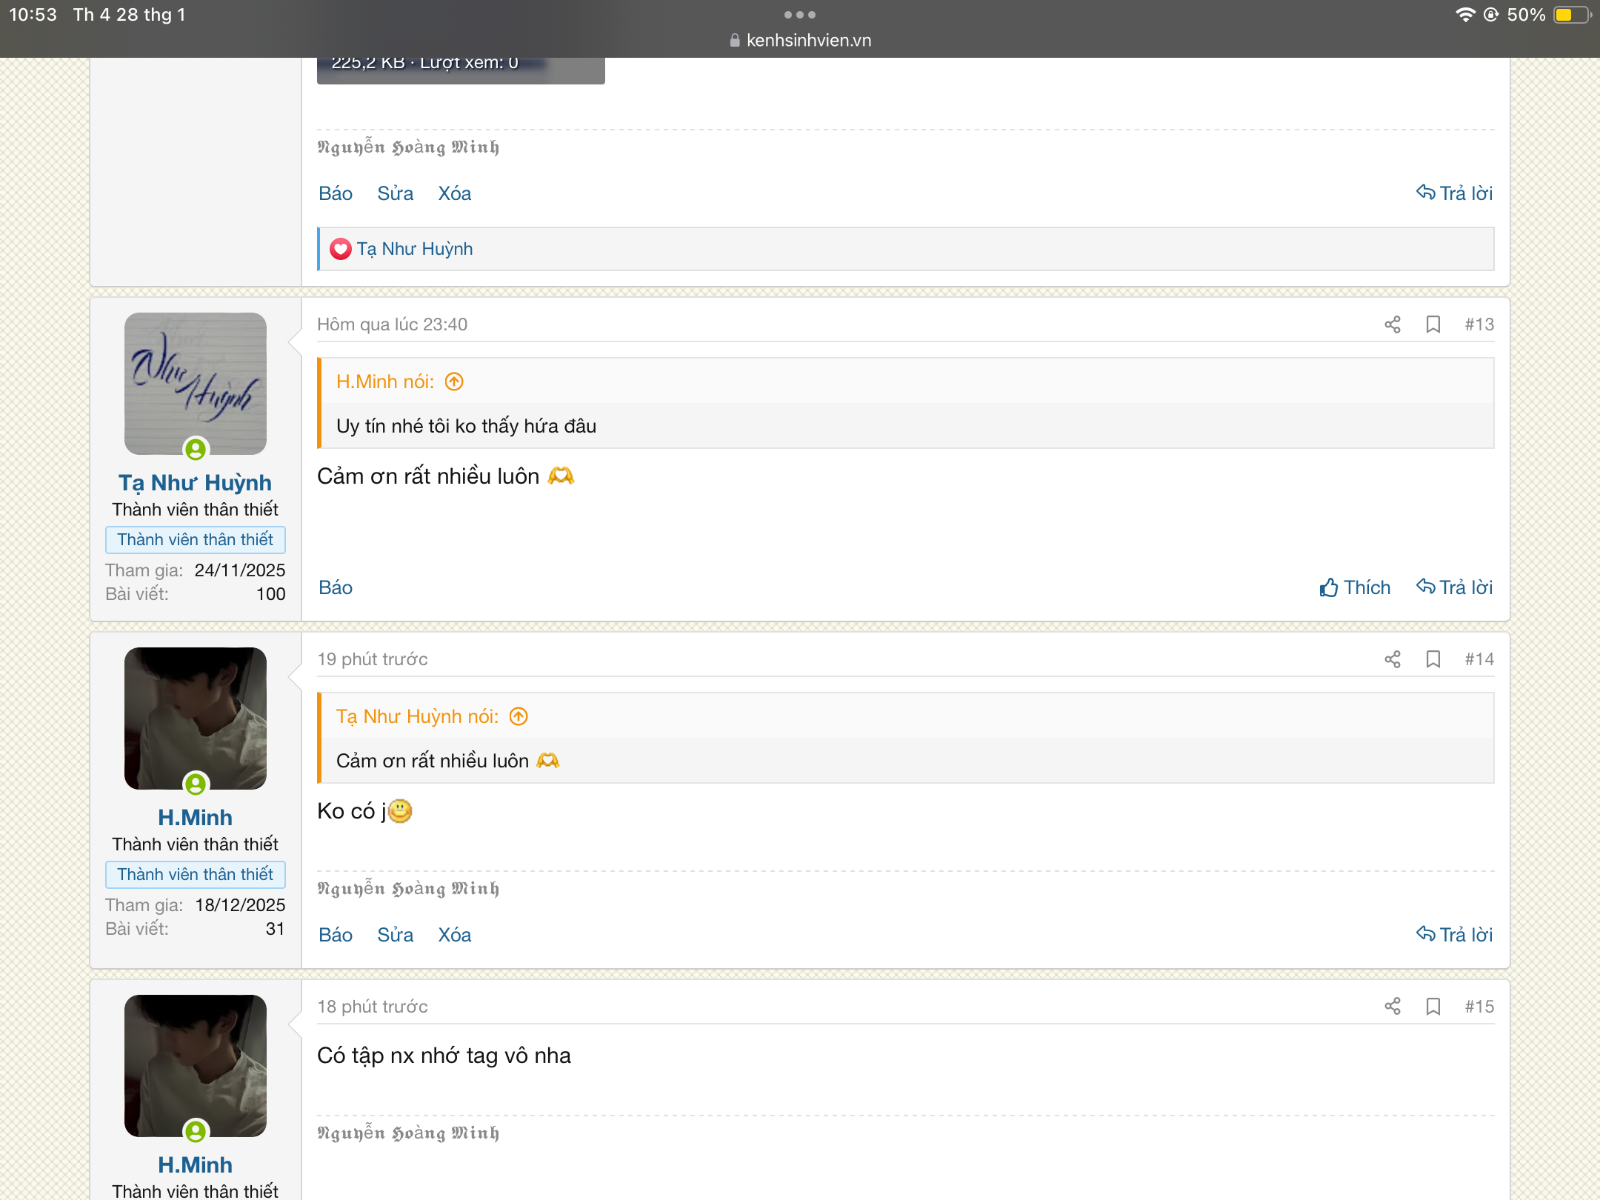Delete post #14 using Xóa
Screen dimensions: 1600x1200
(454, 935)
